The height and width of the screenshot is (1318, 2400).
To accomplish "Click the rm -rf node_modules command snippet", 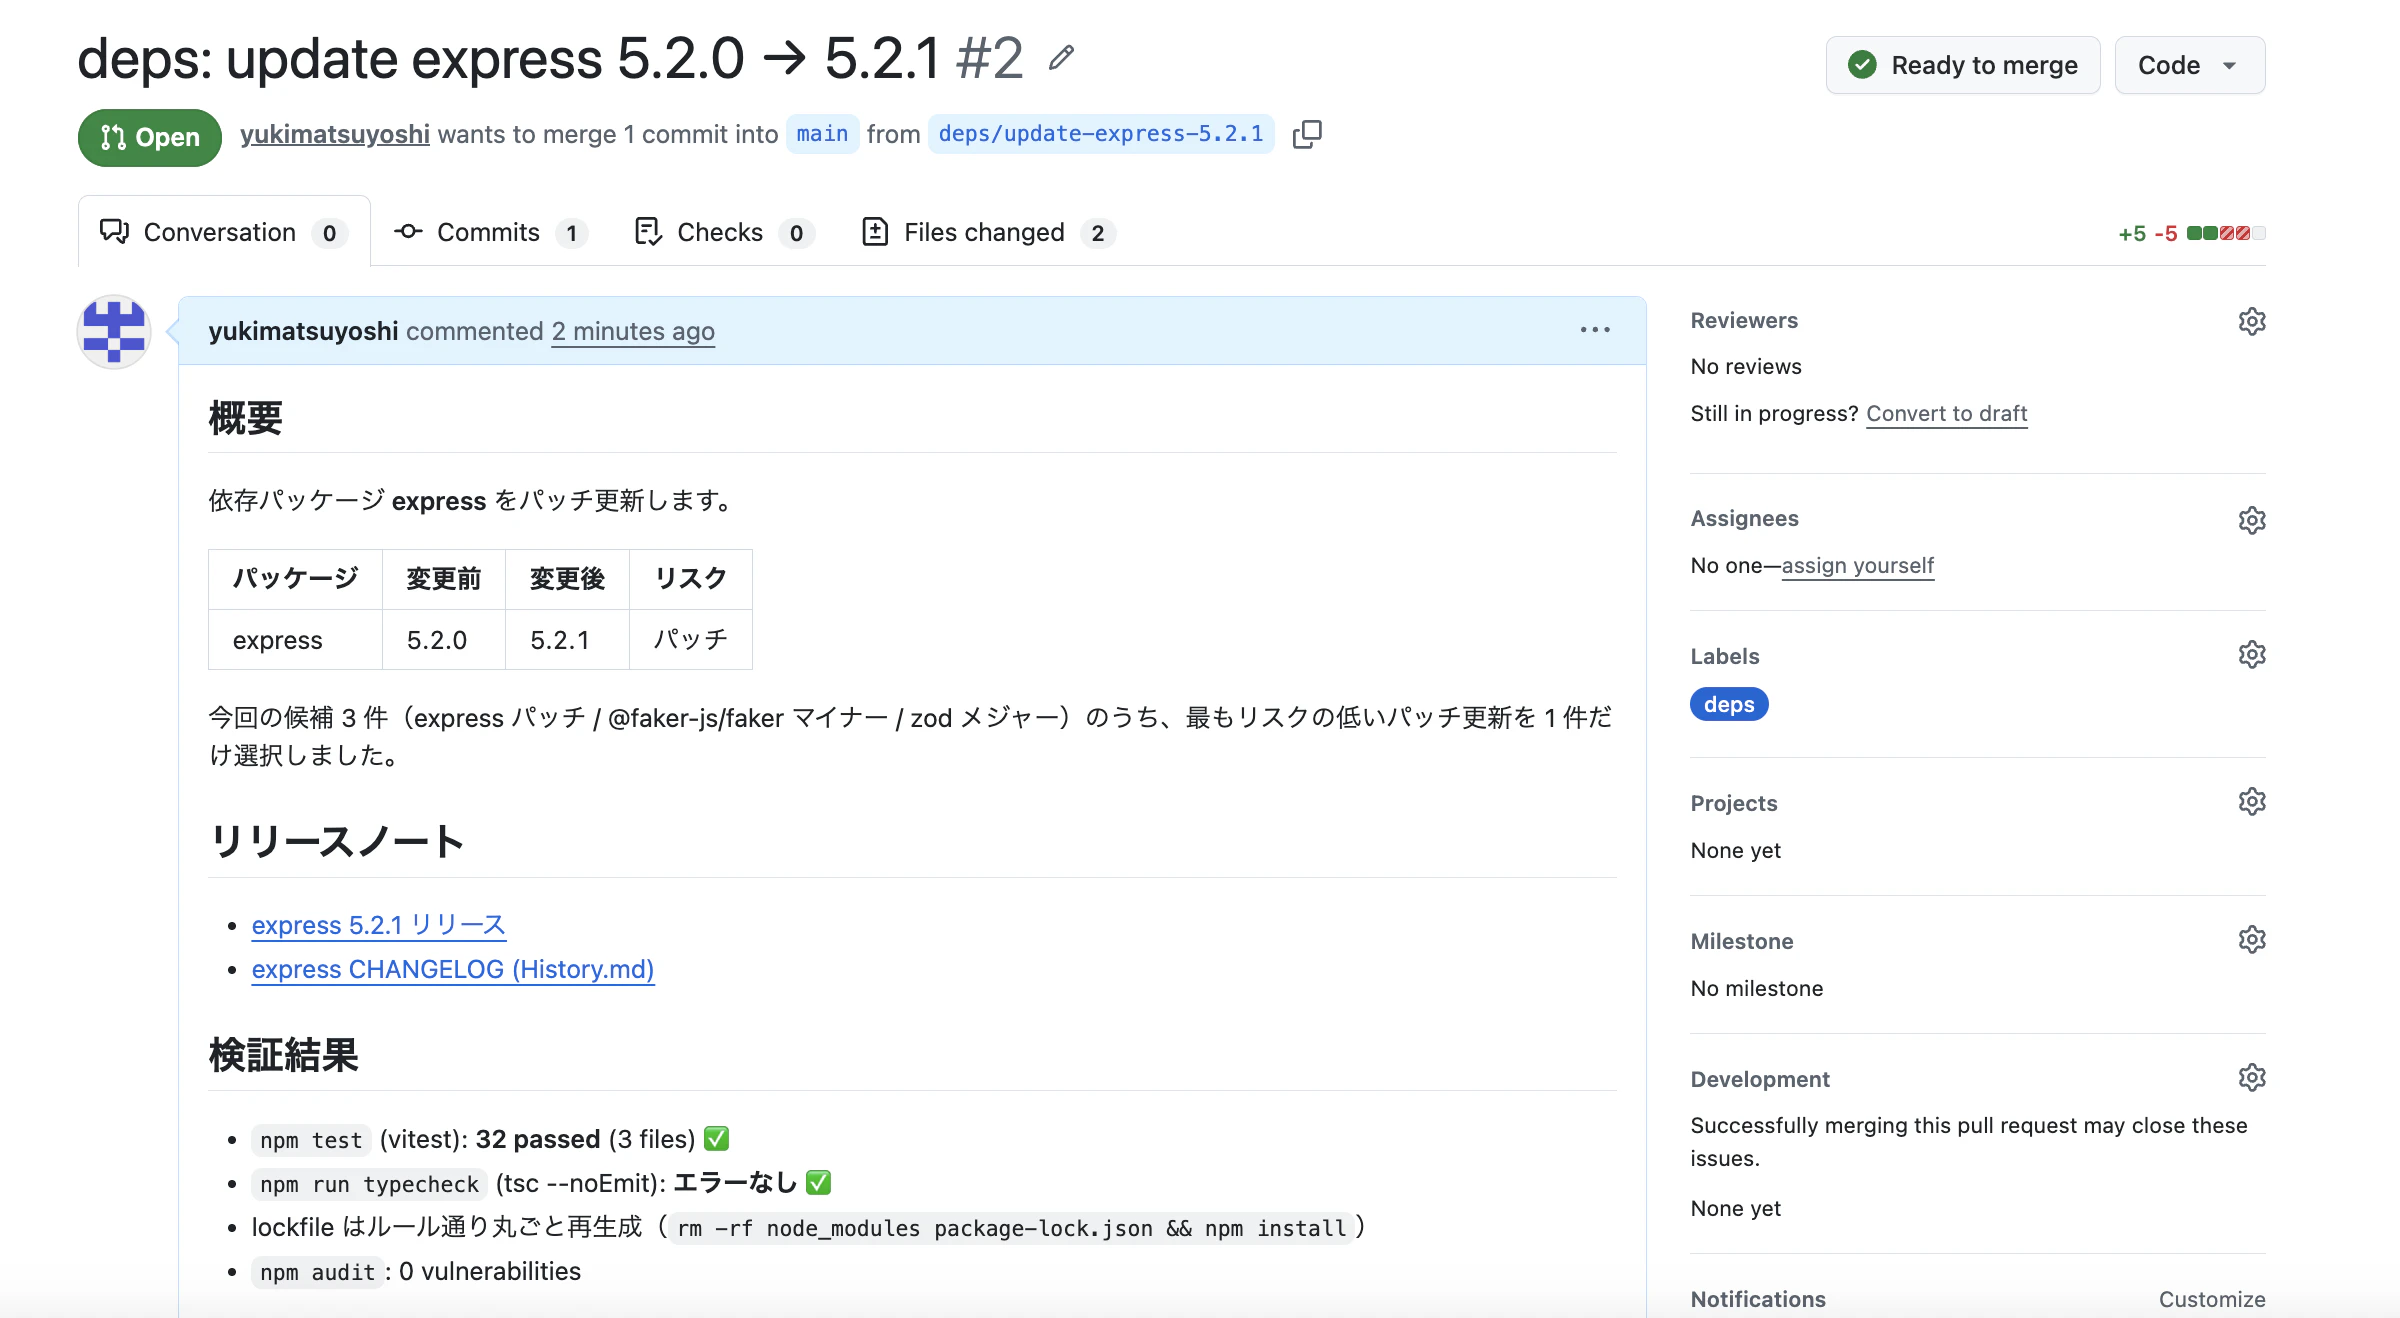I will tap(1011, 1228).
